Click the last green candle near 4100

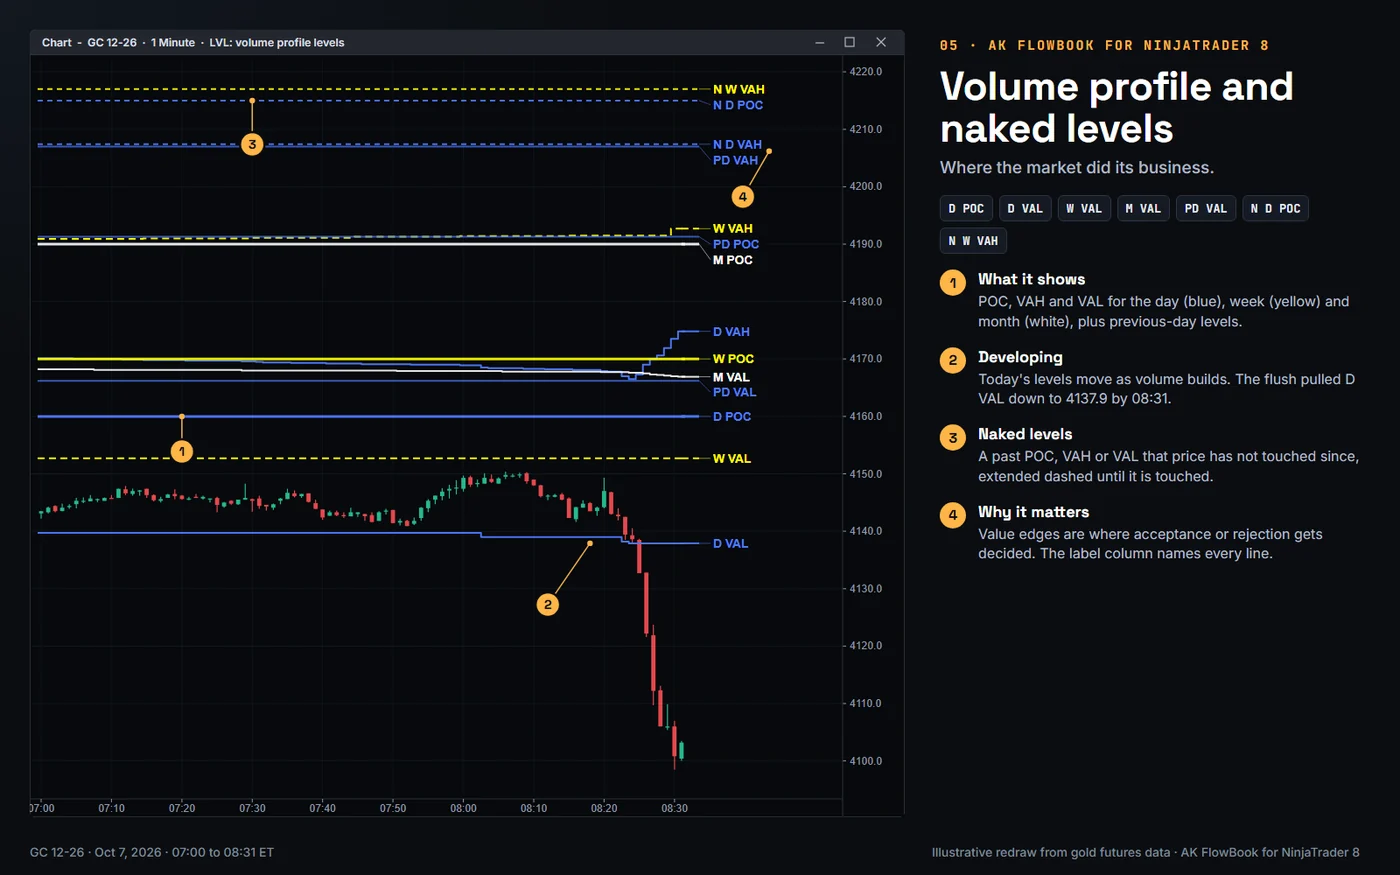[681, 750]
